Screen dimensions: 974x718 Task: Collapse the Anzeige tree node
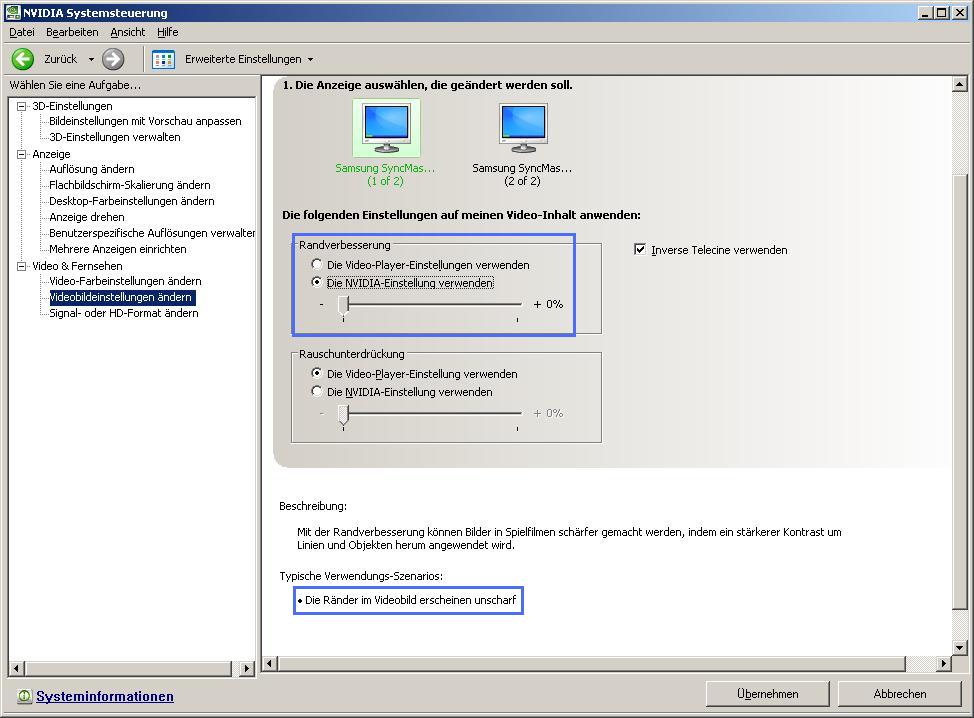coord(22,154)
